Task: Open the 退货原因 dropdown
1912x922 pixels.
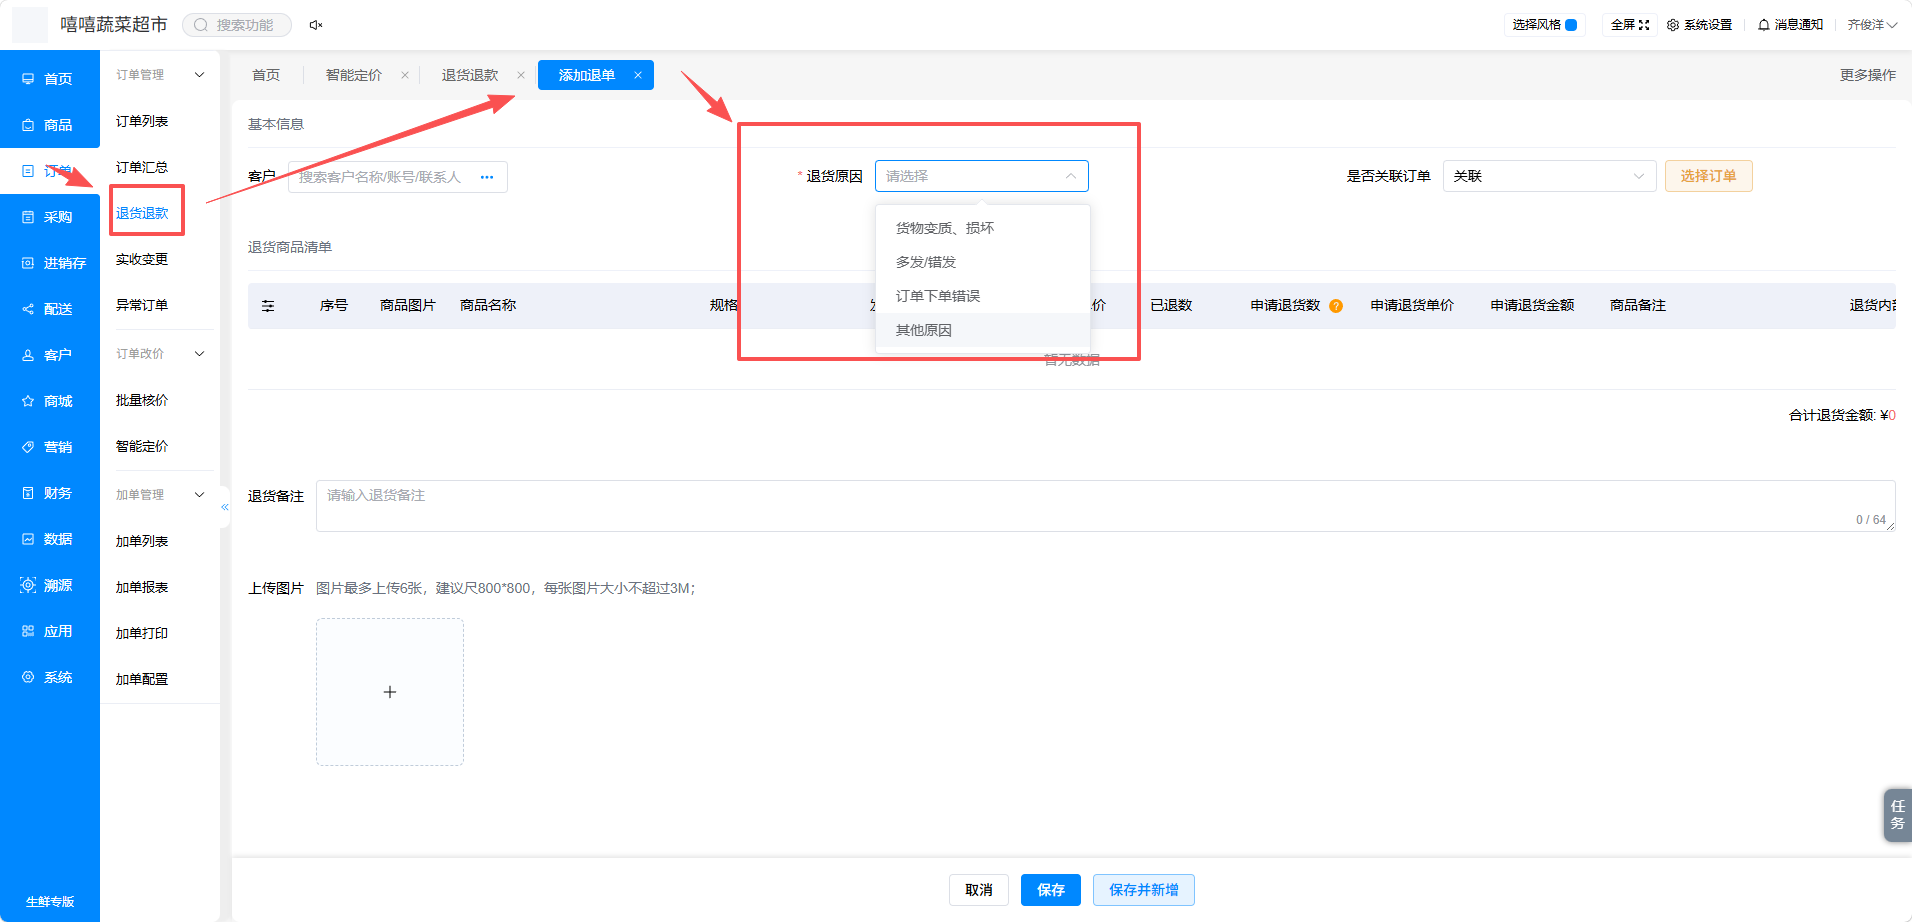Action: coord(982,176)
